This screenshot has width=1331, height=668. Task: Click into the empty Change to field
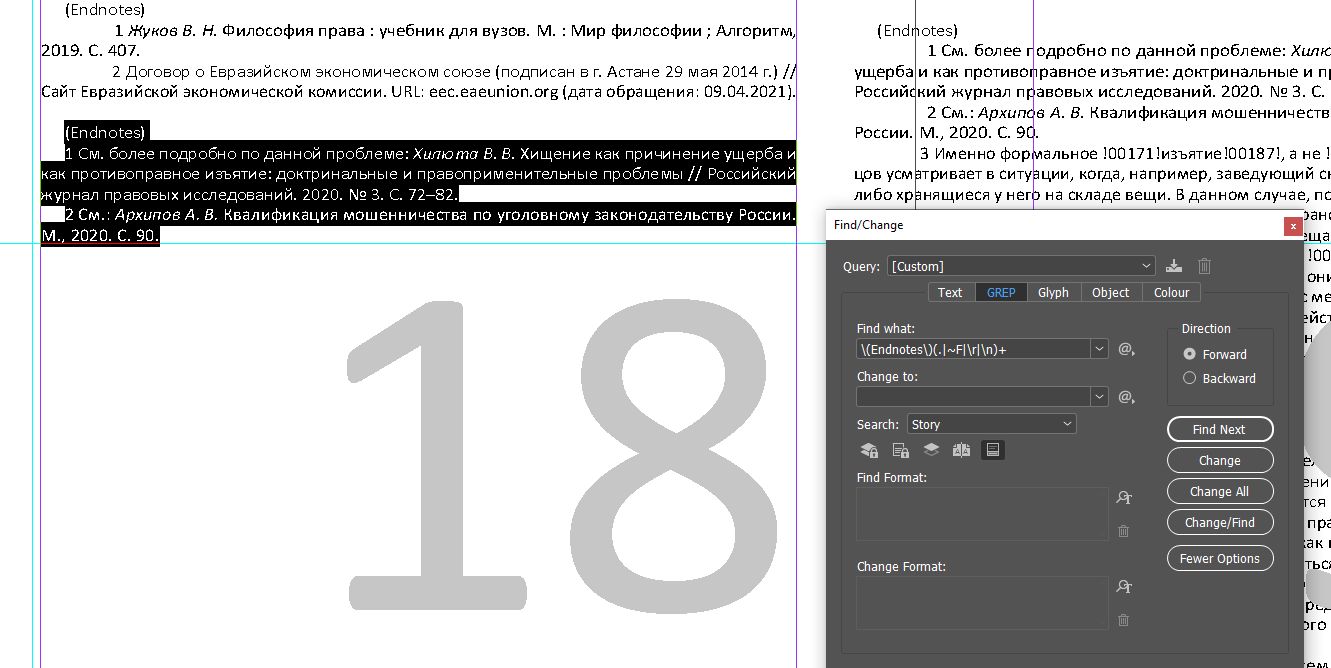point(974,397)
